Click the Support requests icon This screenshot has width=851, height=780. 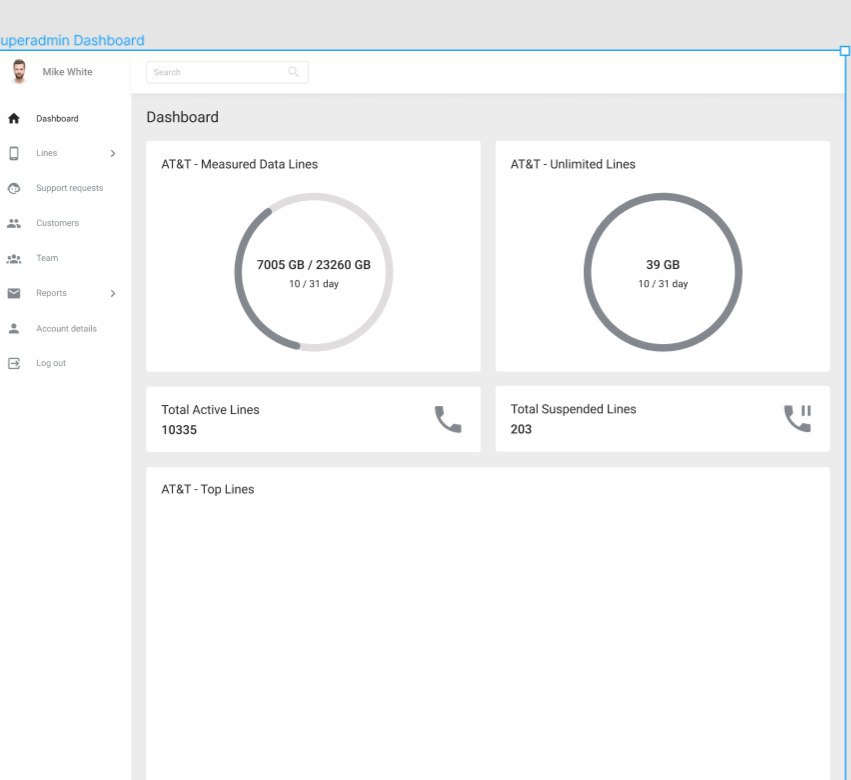[14, 188]
